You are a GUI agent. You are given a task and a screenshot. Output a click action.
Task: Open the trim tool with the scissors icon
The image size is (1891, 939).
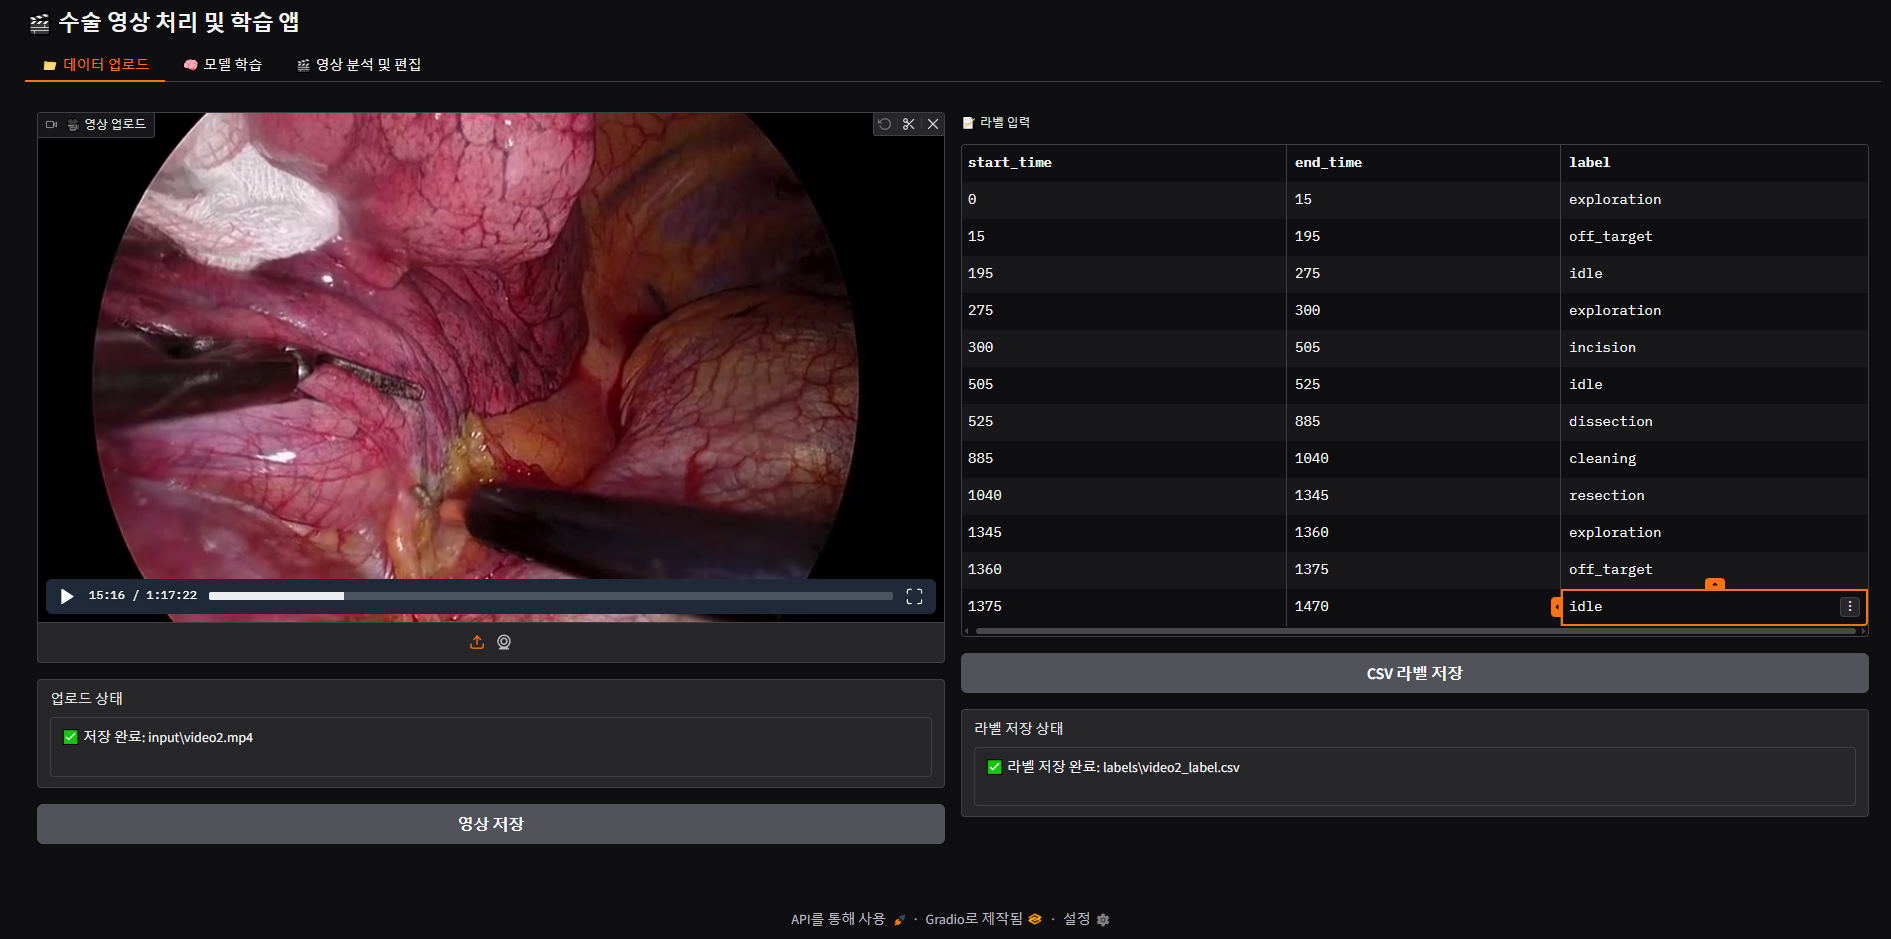click(908, 124)
